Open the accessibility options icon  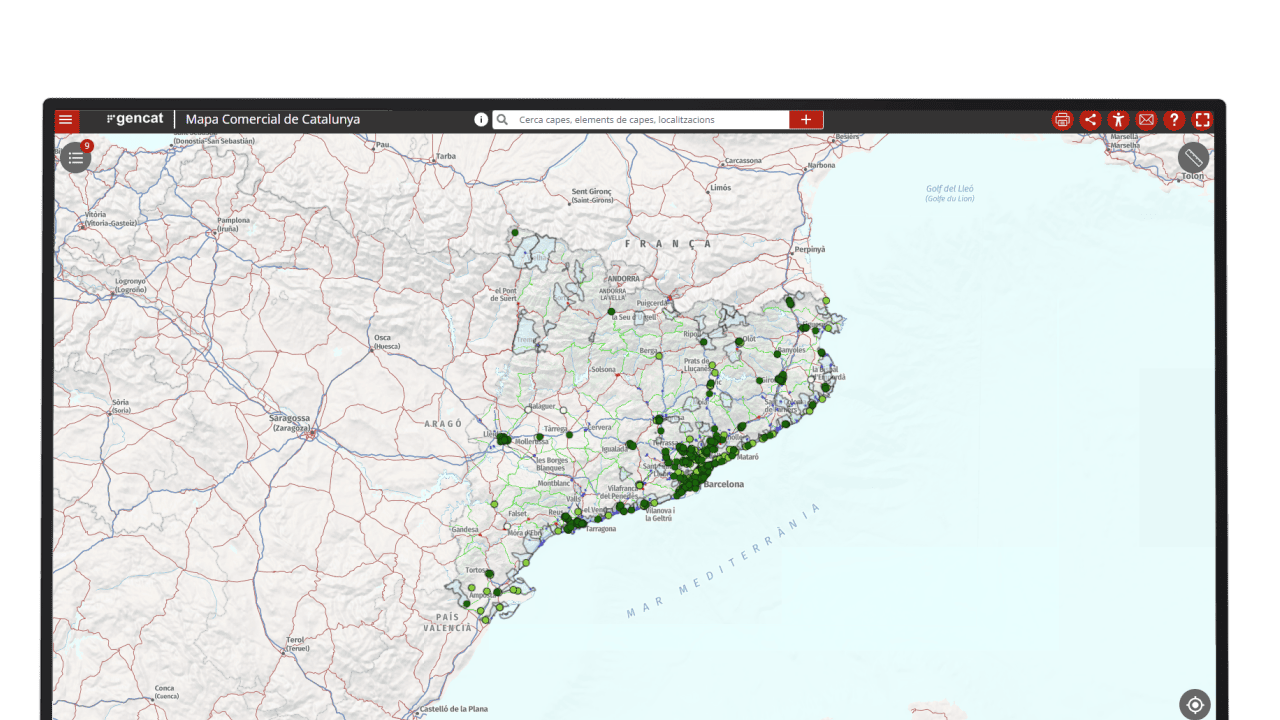coord(1118,120)
